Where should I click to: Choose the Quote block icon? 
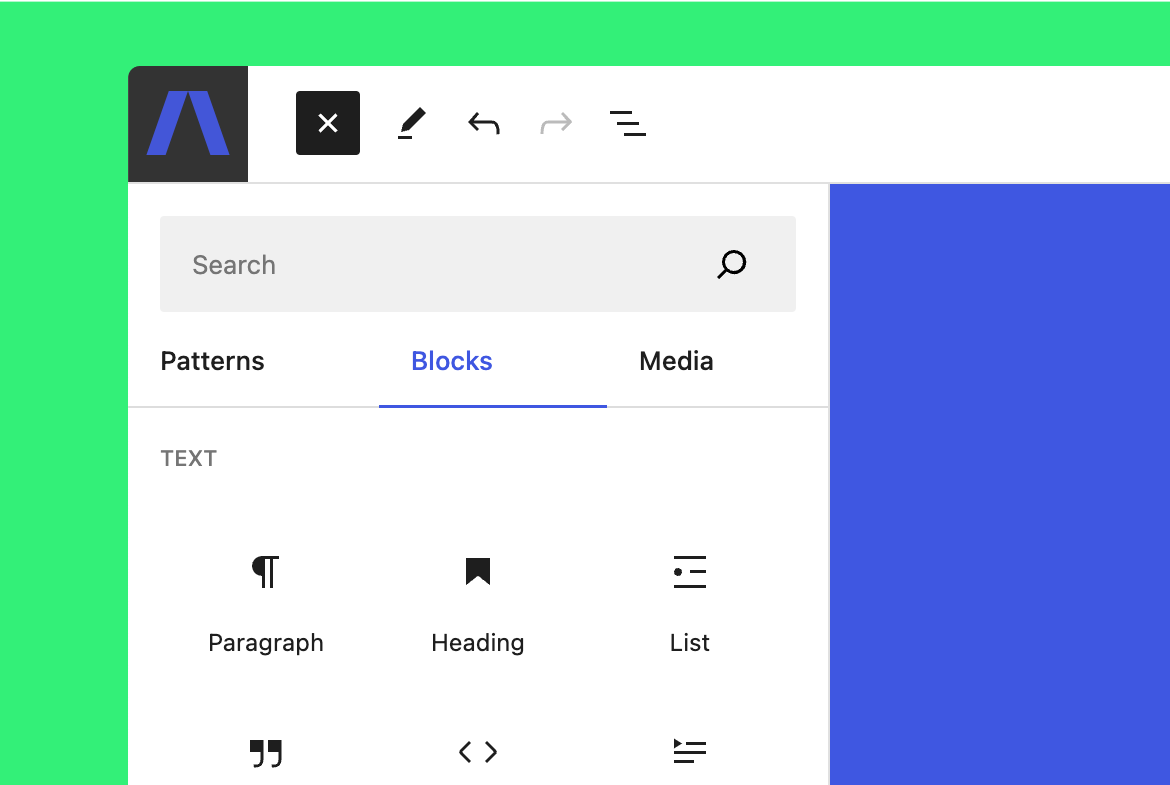coord(266,753)
